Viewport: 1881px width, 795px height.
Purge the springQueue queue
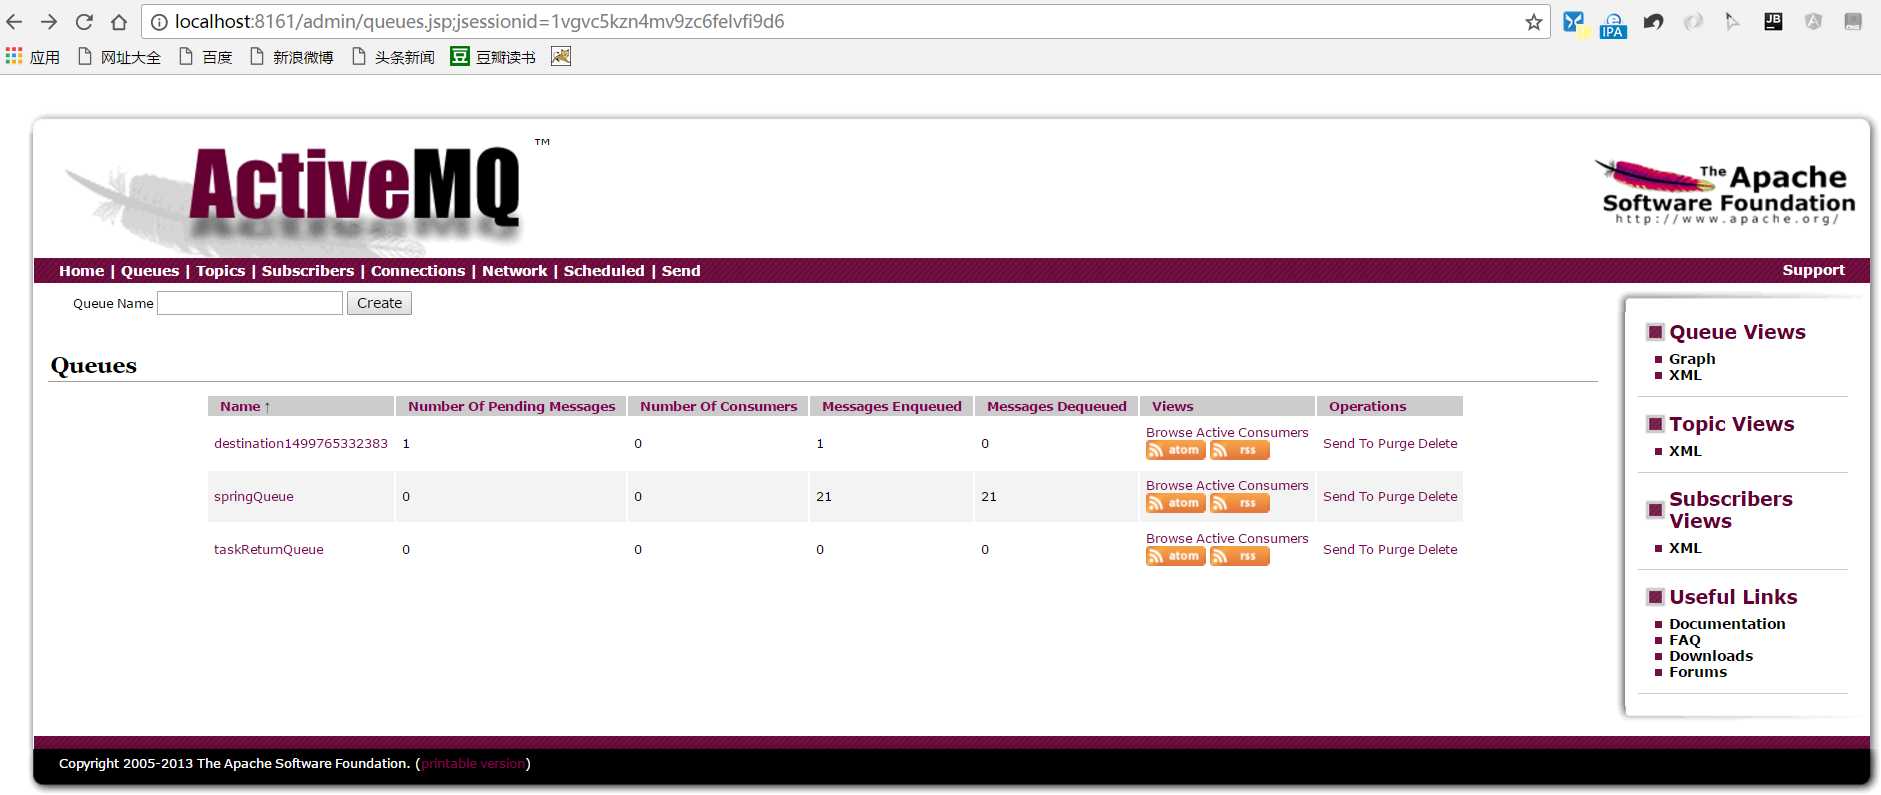click(x=1396, y=496)
